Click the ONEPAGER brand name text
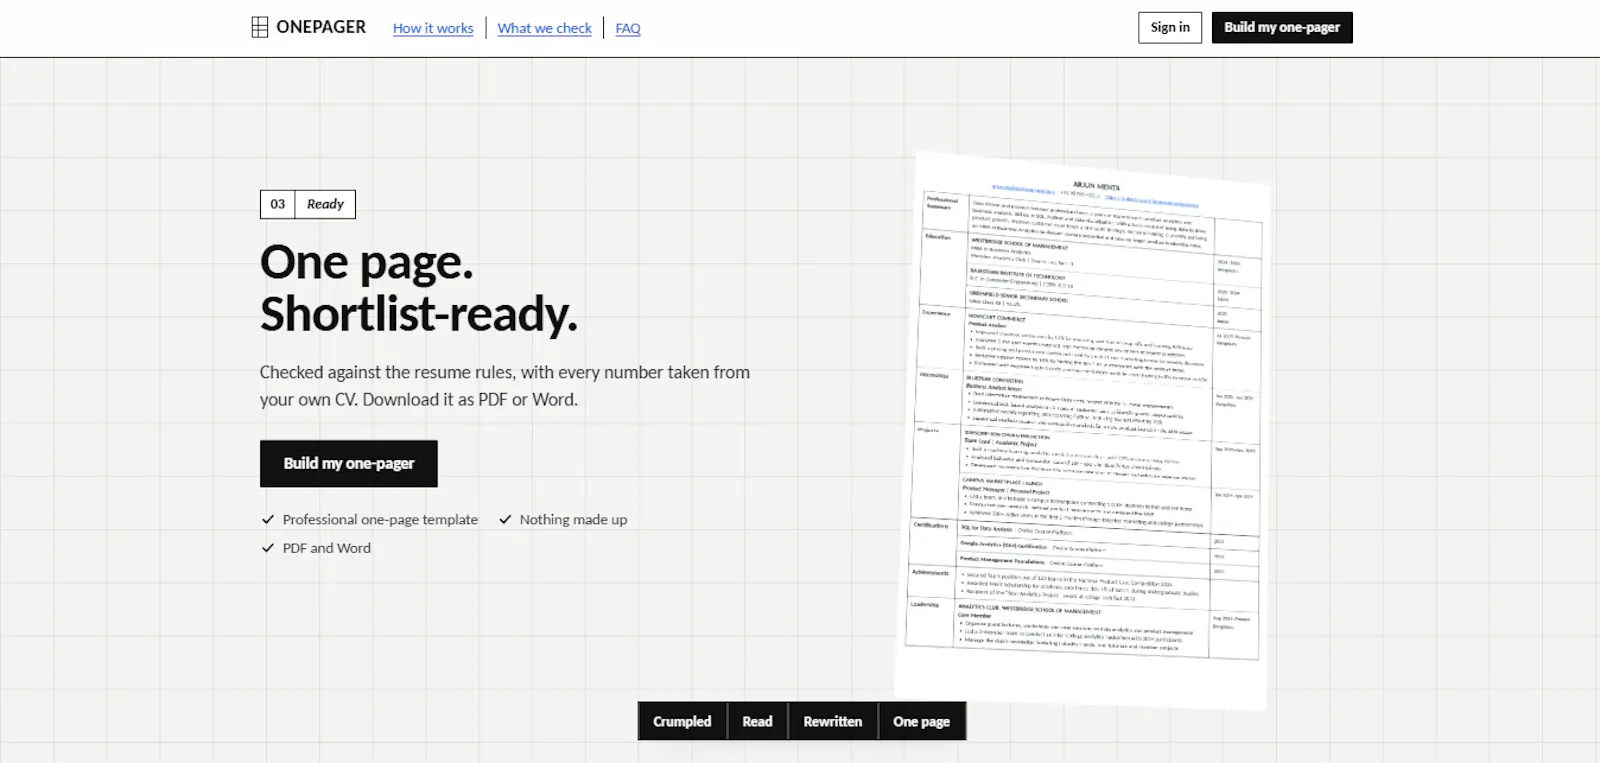Viewport: 1600px width, 763px height. point(321,27)
